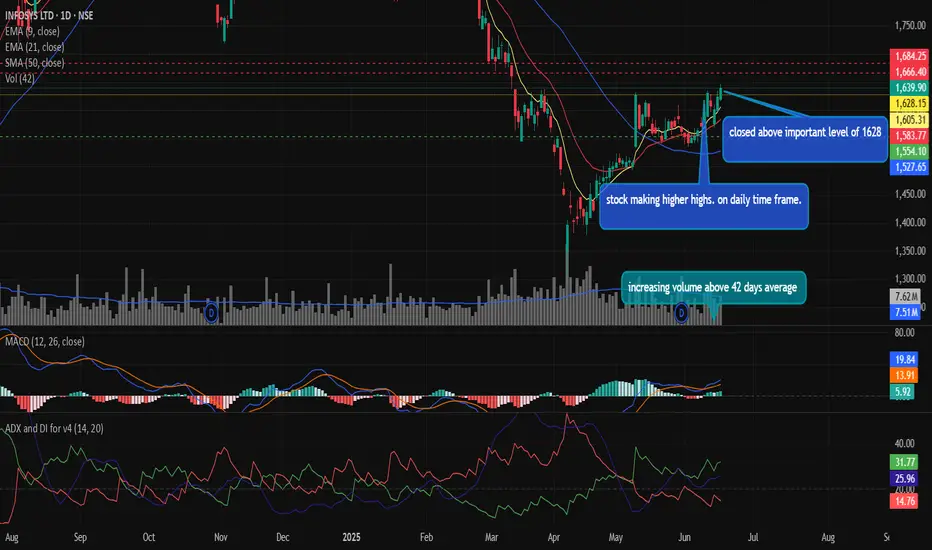Image resolution: width=932 pixels, height=550 pixels.
Task: Click the blue 19.84 MACD value label
Action: pyautogui.click(x=903, y=359)
